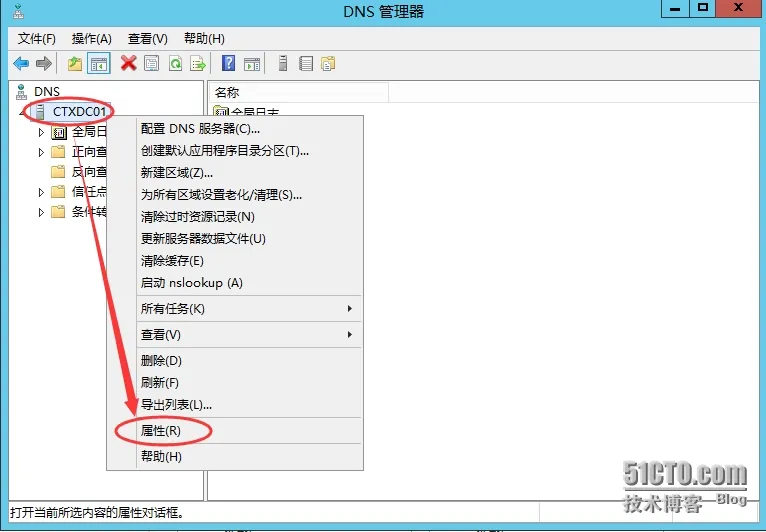Click the Back arrow toolbar icon
This screenshot has height=532, width=766.
tap(21, 64)
